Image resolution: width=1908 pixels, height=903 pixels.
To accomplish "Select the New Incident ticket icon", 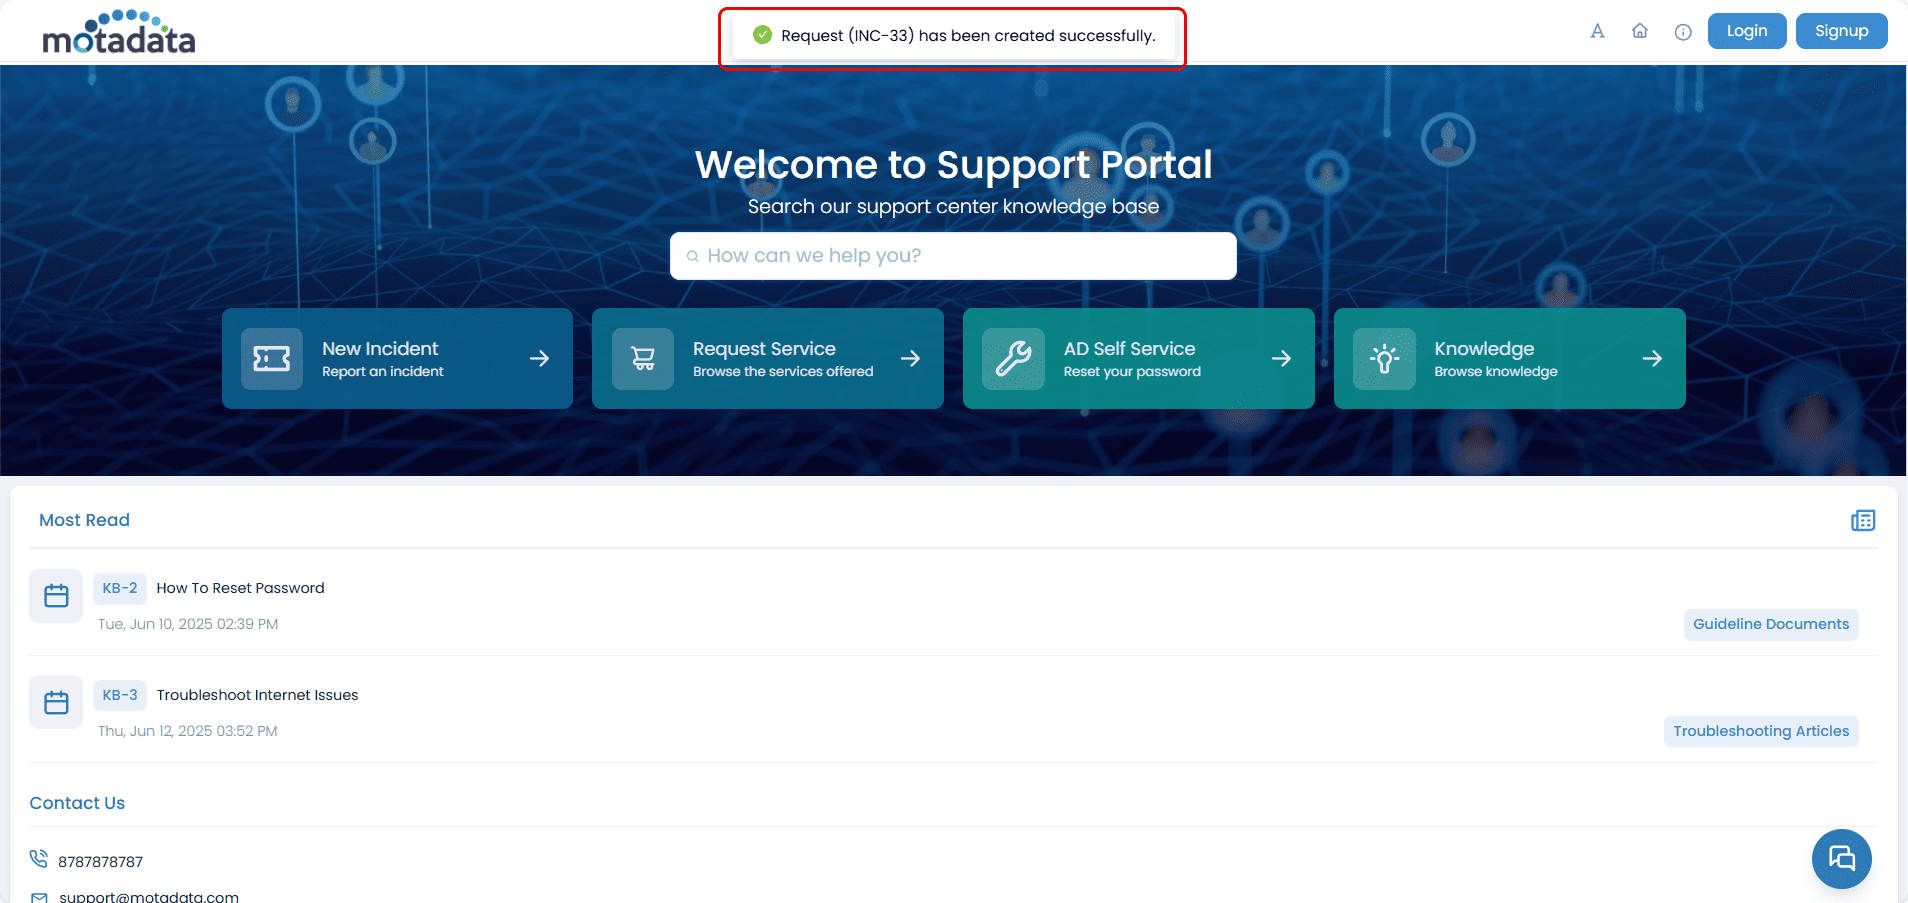I will click(270, 358).
